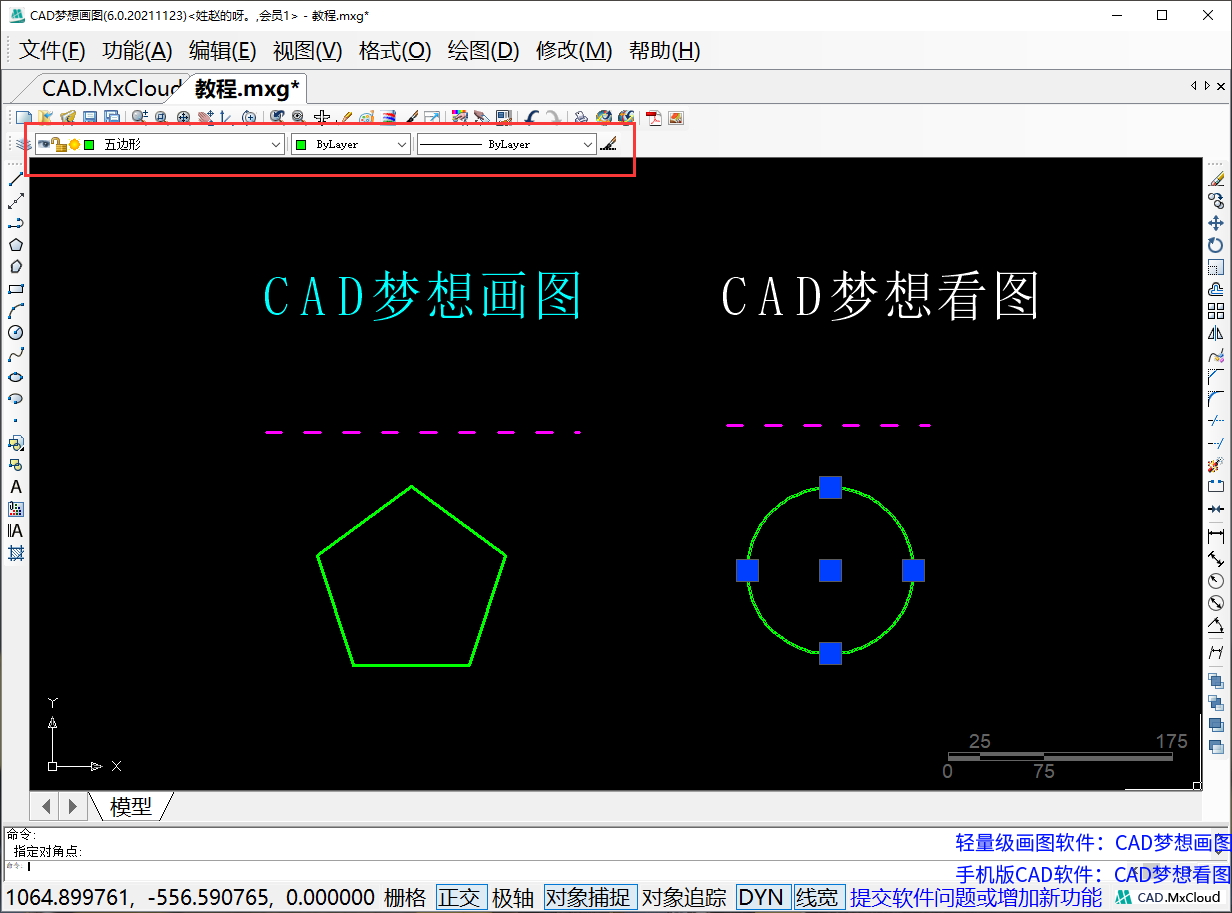Open the 视图(V) menu

click(308, 51)
